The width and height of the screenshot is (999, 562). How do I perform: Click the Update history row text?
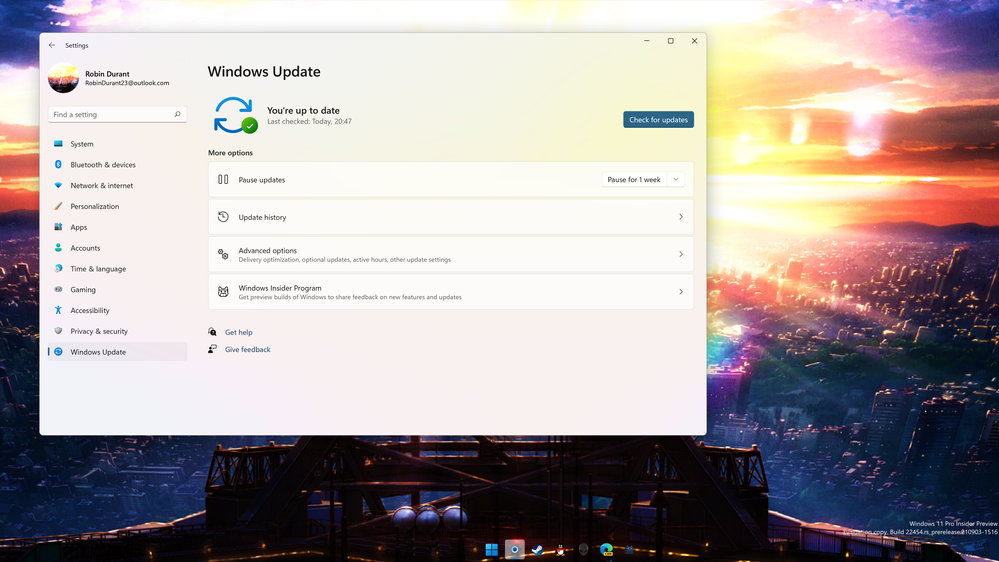[x=262, y=217]
